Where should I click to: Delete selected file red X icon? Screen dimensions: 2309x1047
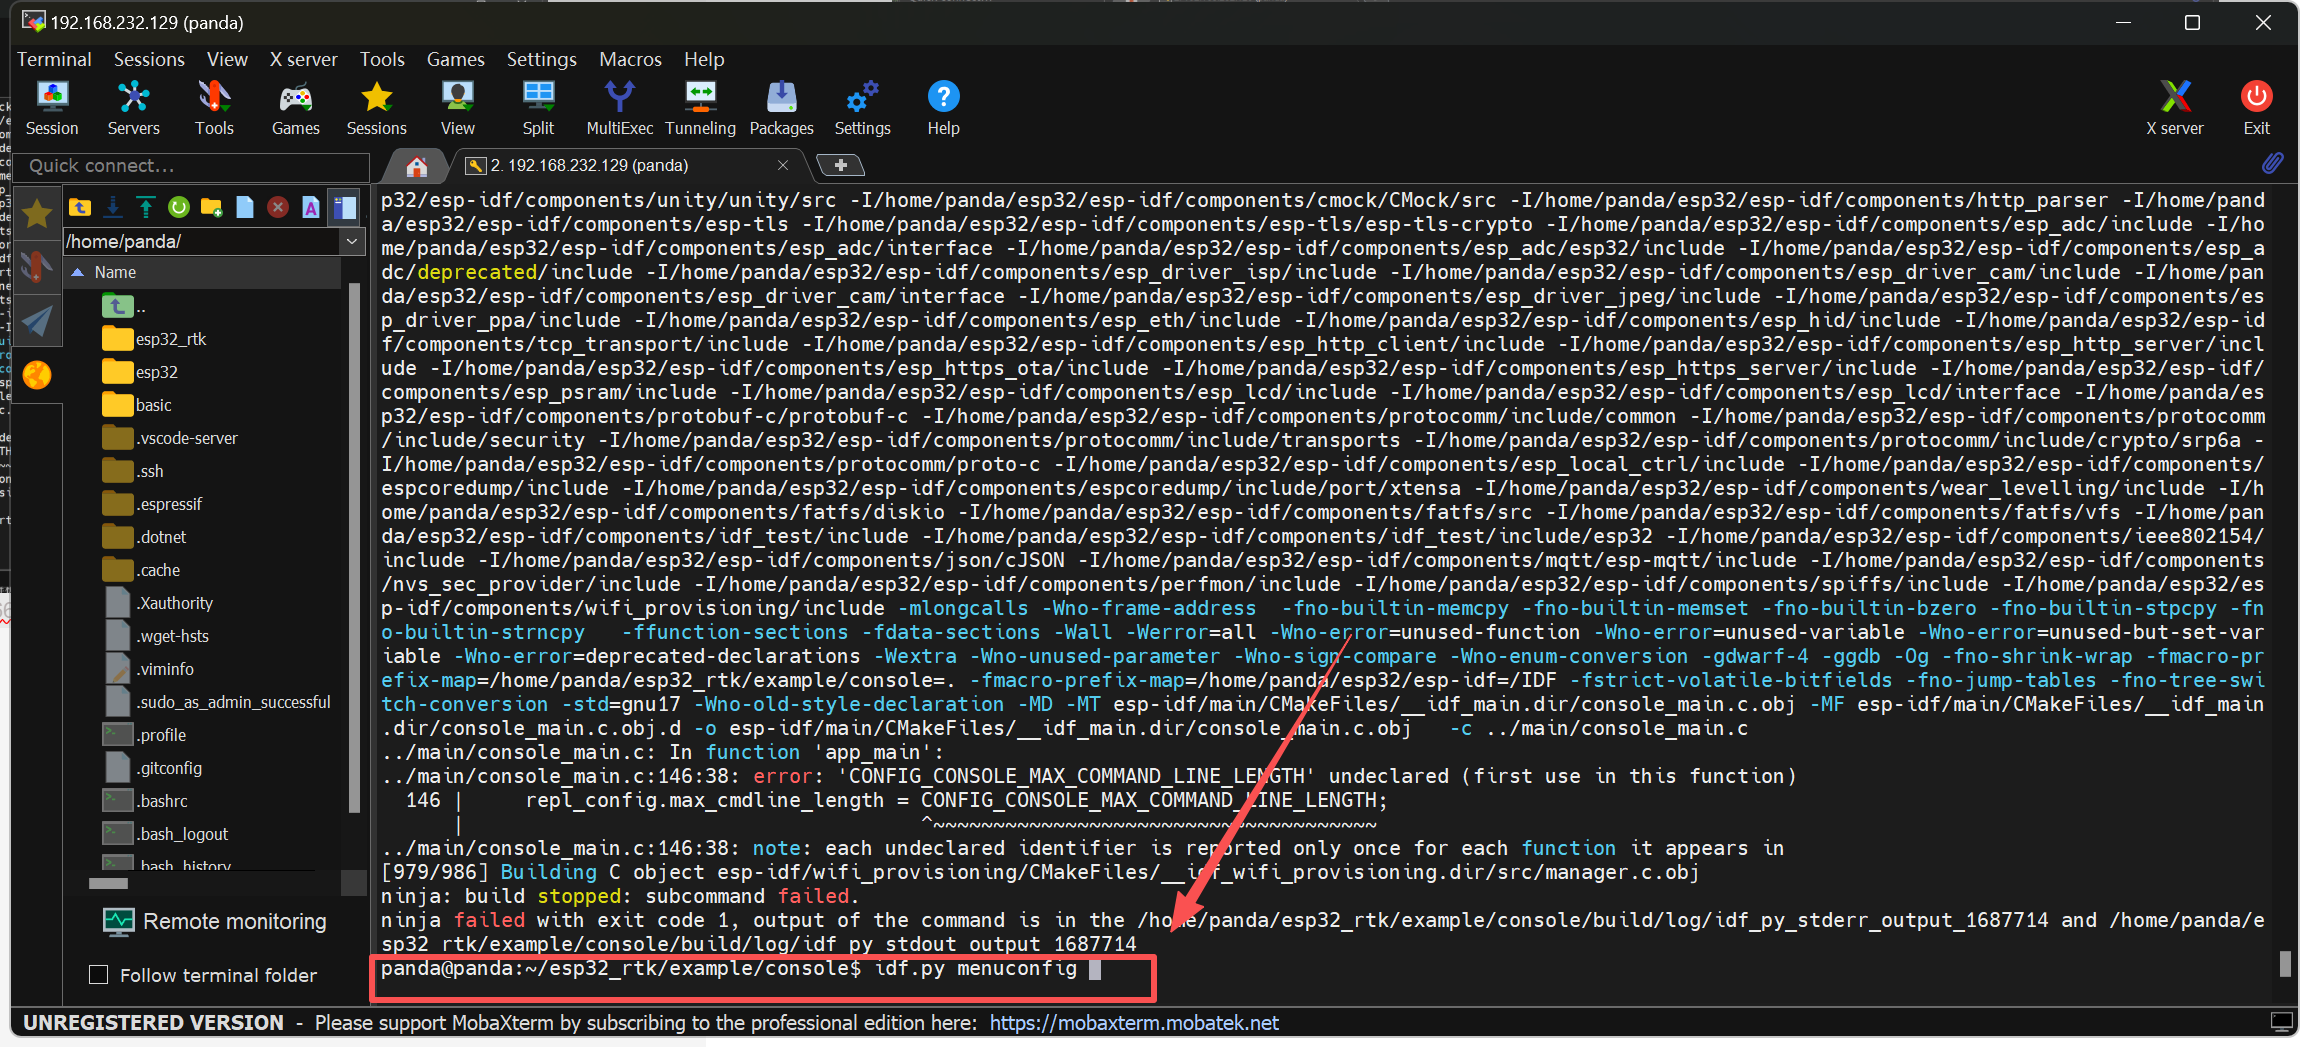pyautogui.click(x=278, y=207)
